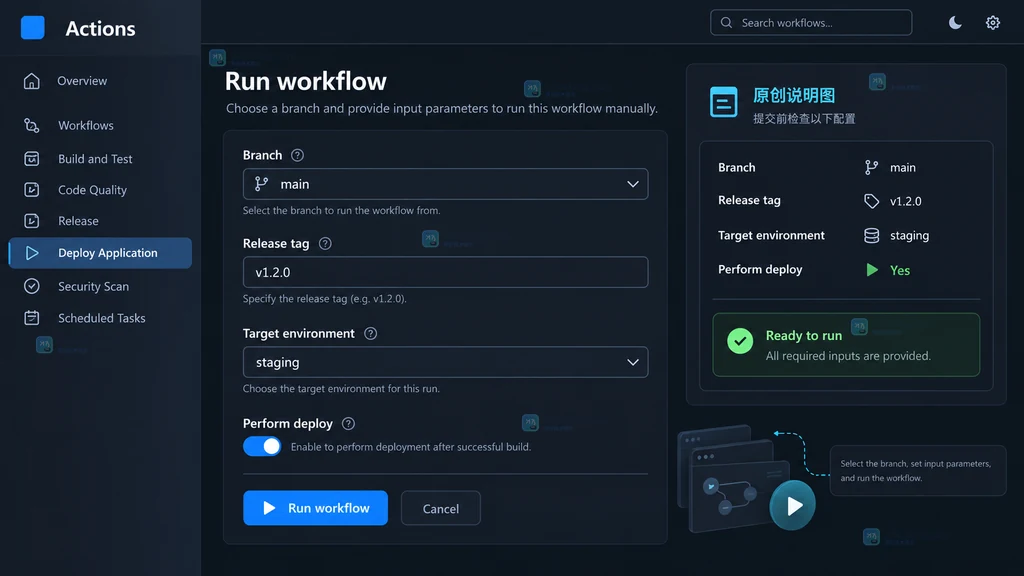The height and width of the screenshot is (576, 1024).
Task: Click the Perform deploy label in summary panel
Action: click(760, 270)
